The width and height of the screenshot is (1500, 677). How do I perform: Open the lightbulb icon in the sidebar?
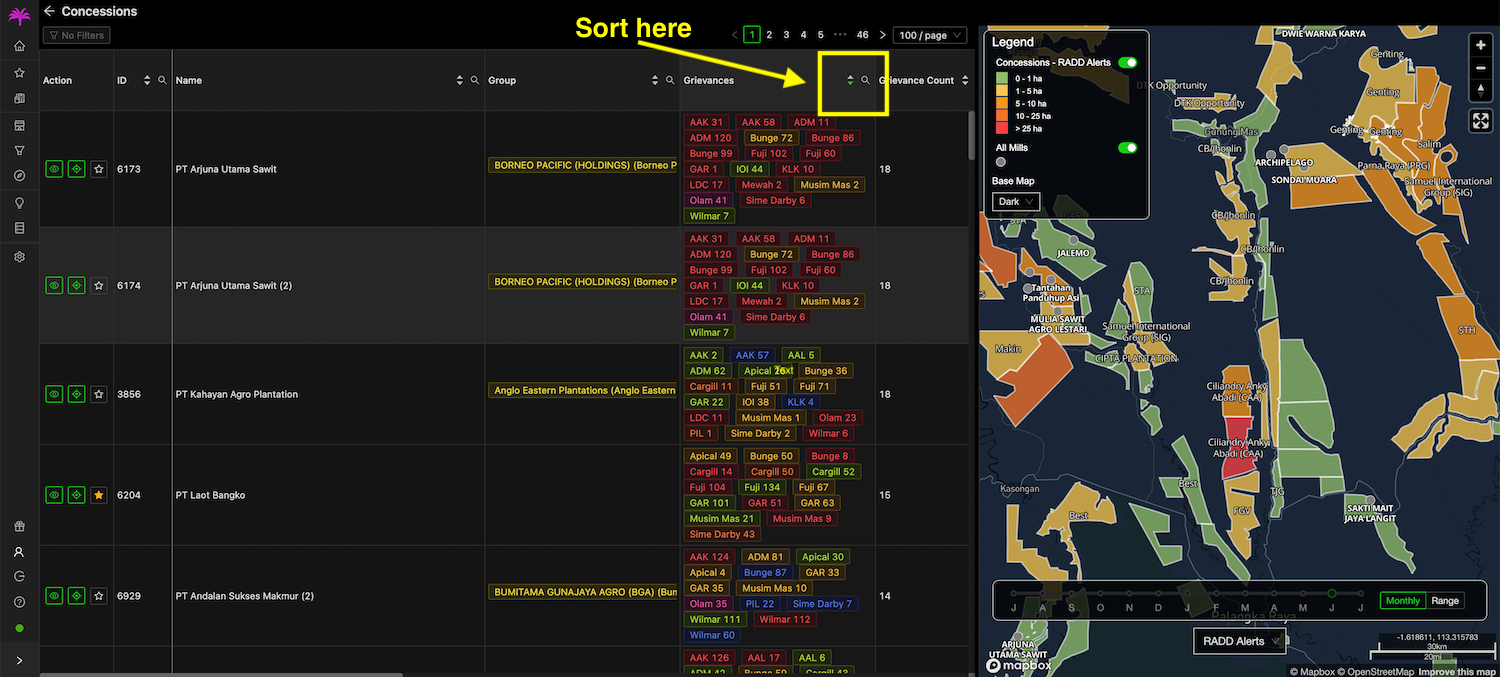click(19, 203)
